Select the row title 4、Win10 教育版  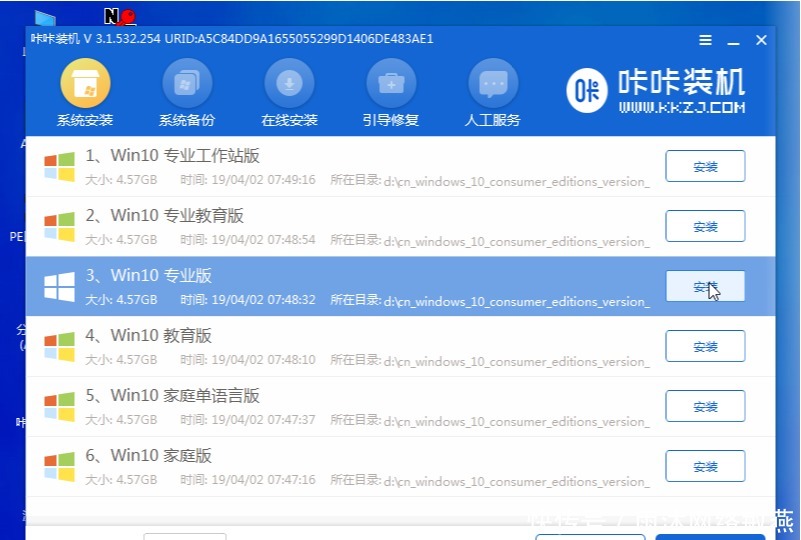click(x=148, y=335)
